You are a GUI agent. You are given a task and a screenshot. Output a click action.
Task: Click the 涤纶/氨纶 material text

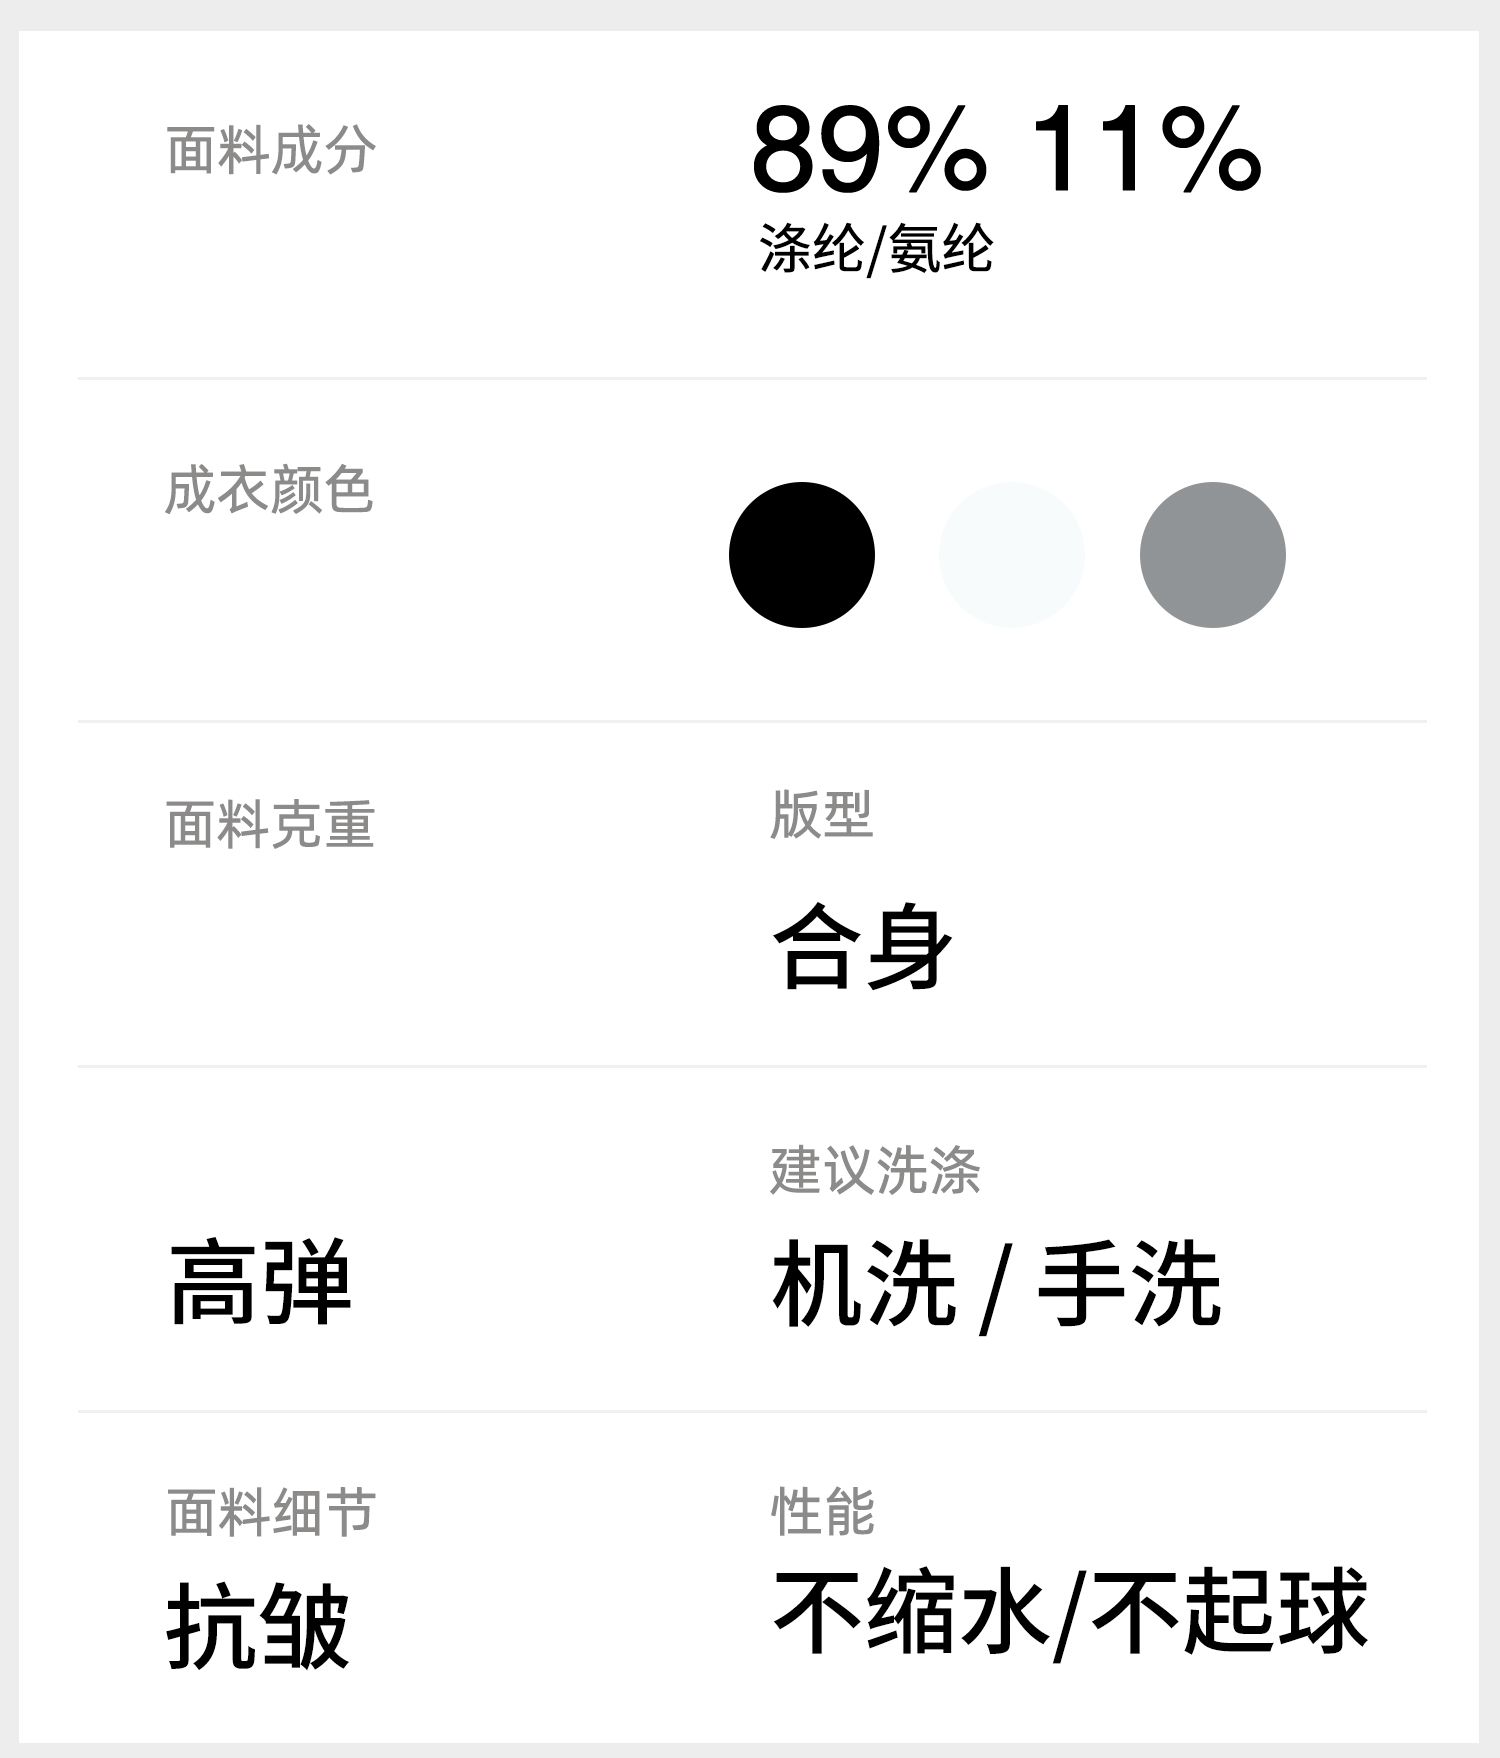point(876,248)
